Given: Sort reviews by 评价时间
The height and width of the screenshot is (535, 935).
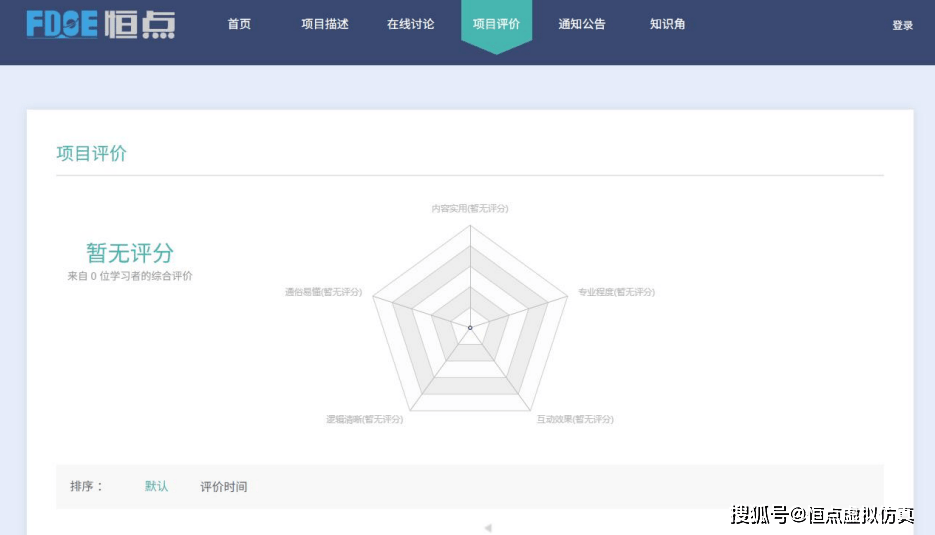Looking at the screenshot, I should tap(223, 487).
